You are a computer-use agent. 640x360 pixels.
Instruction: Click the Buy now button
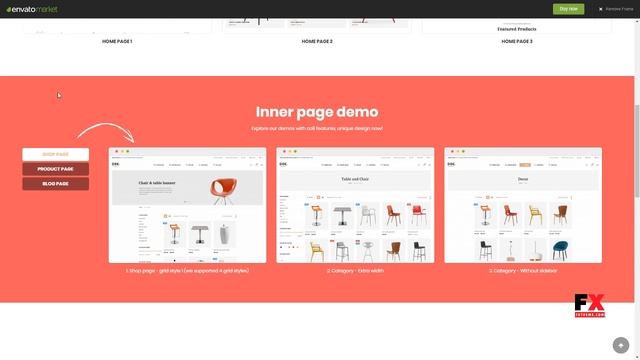tap(568, 9)
